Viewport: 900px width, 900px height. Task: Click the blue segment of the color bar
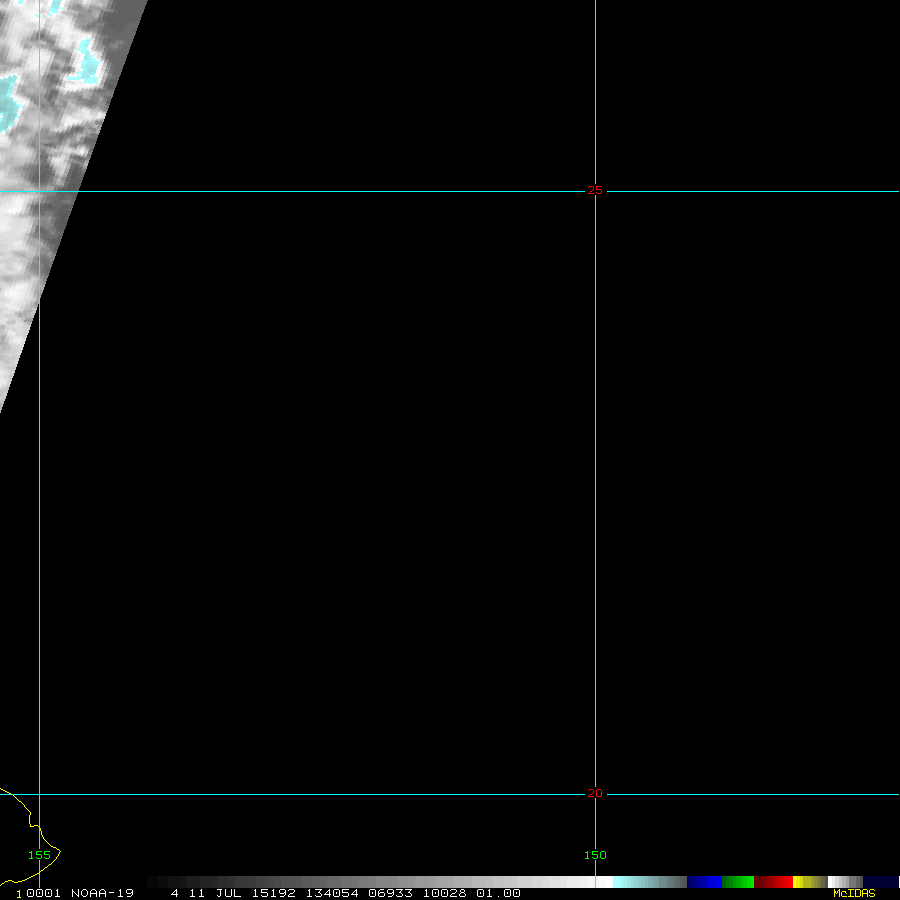(x=704, y=882)
